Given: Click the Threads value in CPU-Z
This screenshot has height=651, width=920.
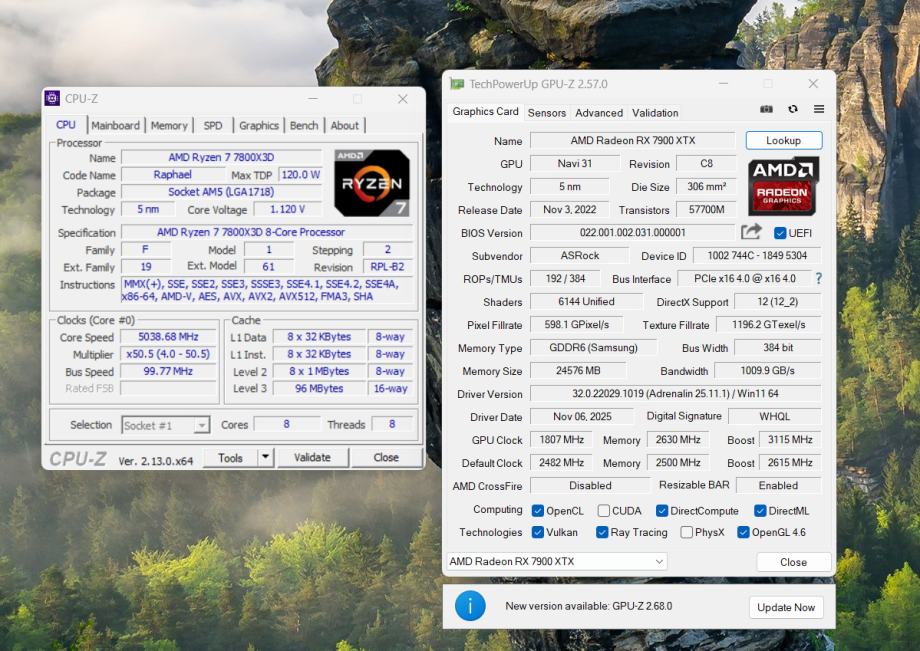Looking at the screenshot, I should pos(392,424).
